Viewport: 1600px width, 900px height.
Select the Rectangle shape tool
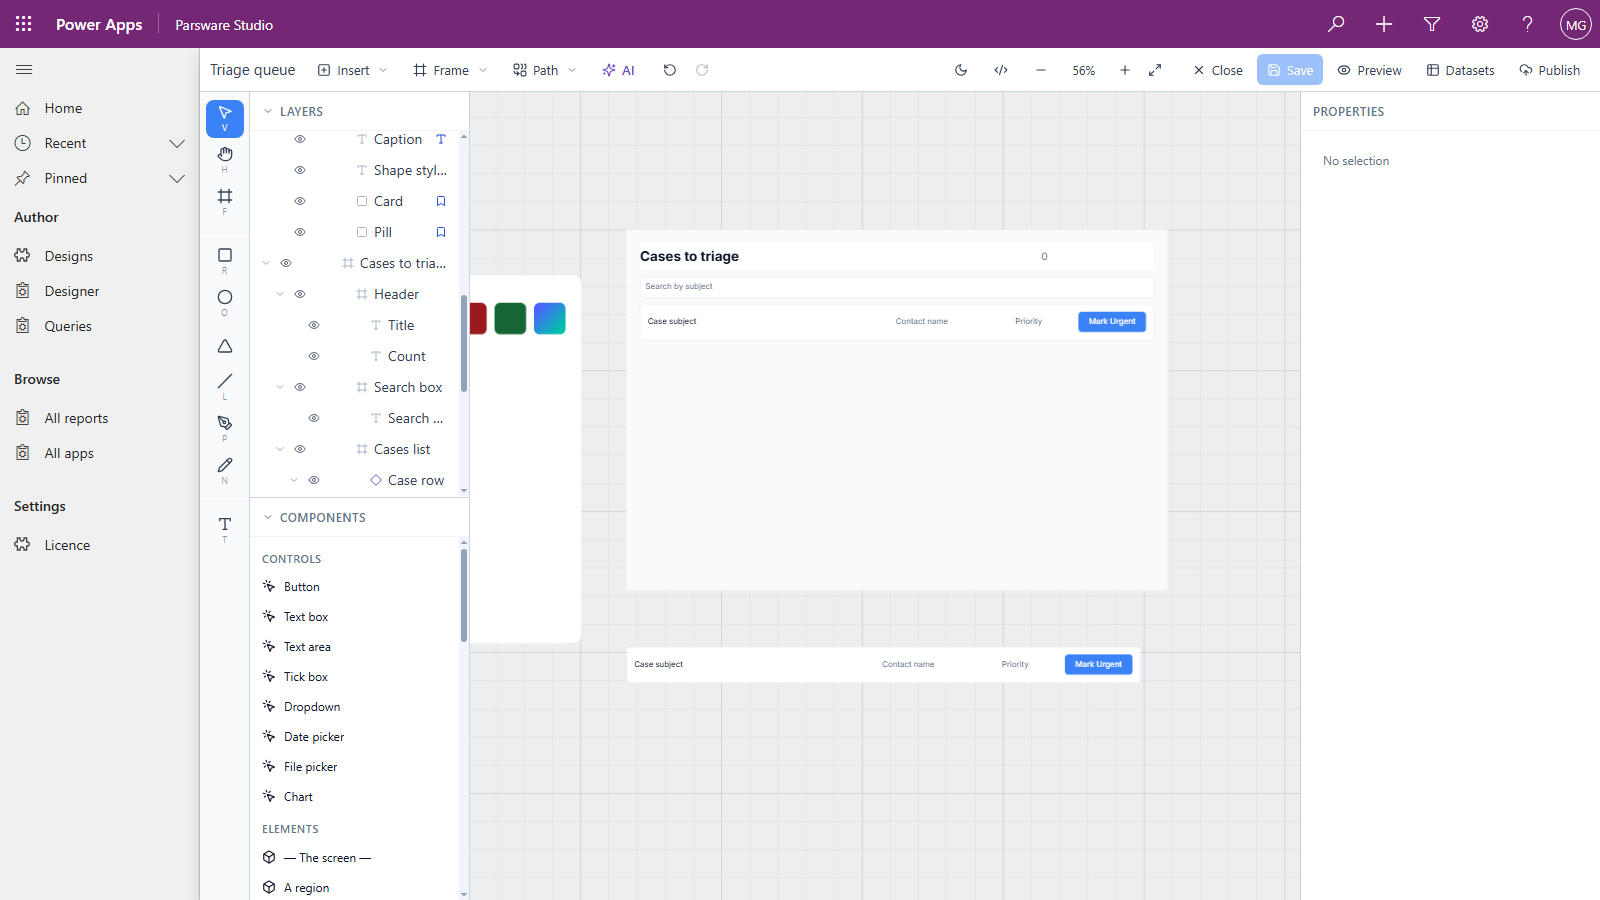[225, 259]
